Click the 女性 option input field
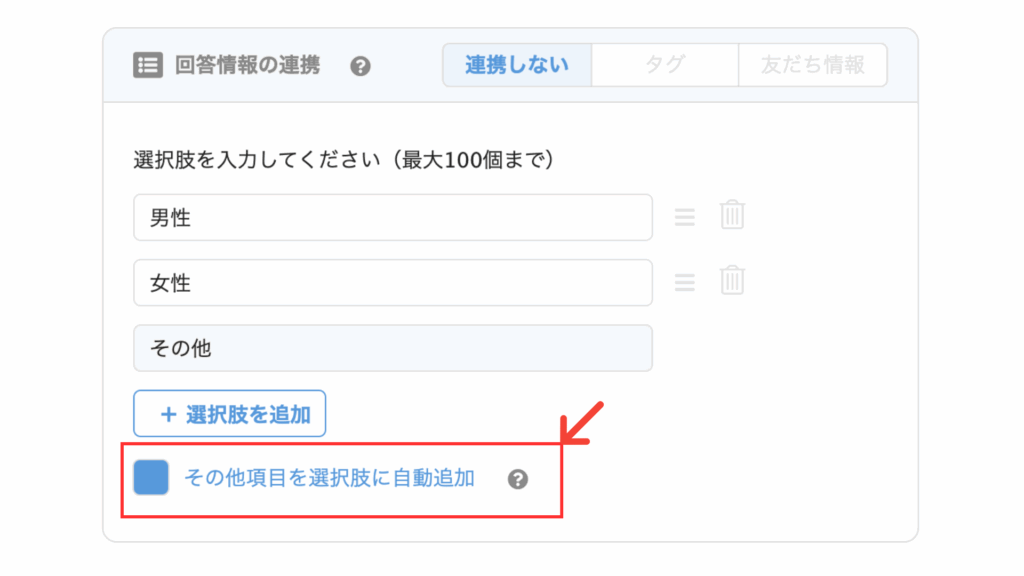Screen dimensions: 1024x576 [x=393, y=283]
